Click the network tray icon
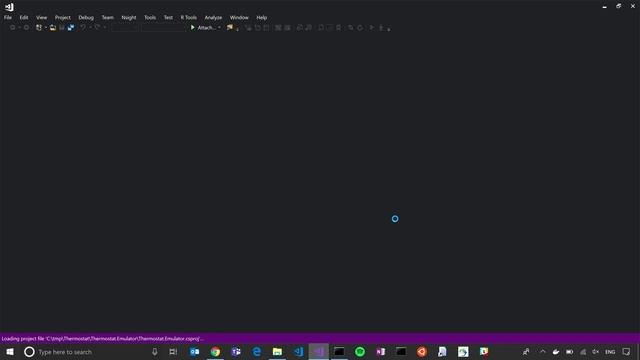The height and width of the screenshot is (360, 640). 583,352
